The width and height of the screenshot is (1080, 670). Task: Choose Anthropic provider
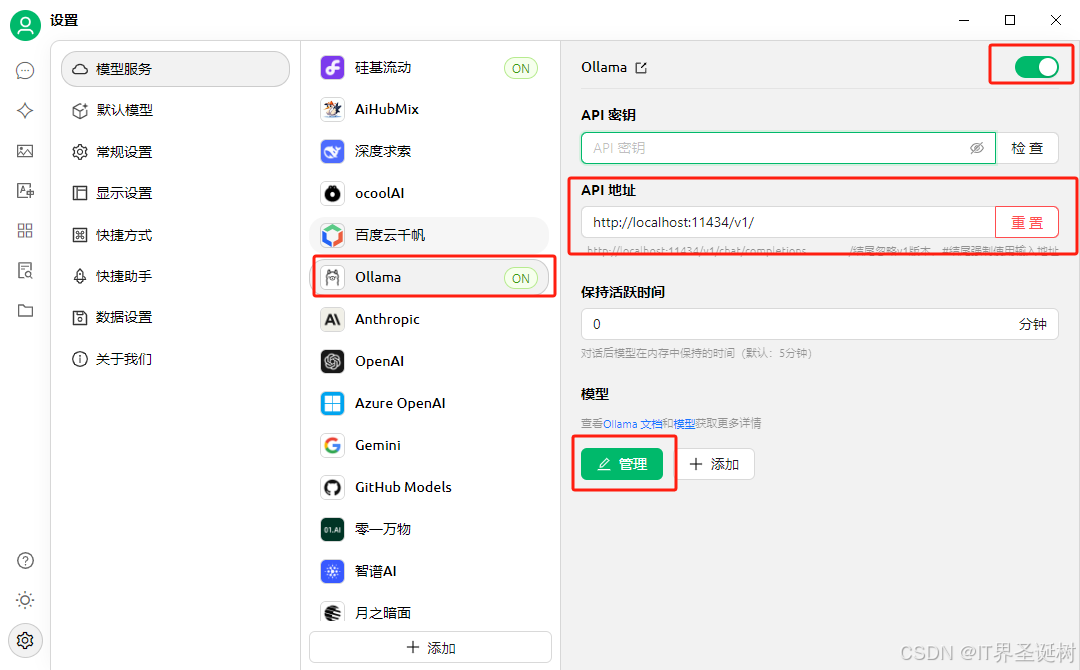click(430, 320)
